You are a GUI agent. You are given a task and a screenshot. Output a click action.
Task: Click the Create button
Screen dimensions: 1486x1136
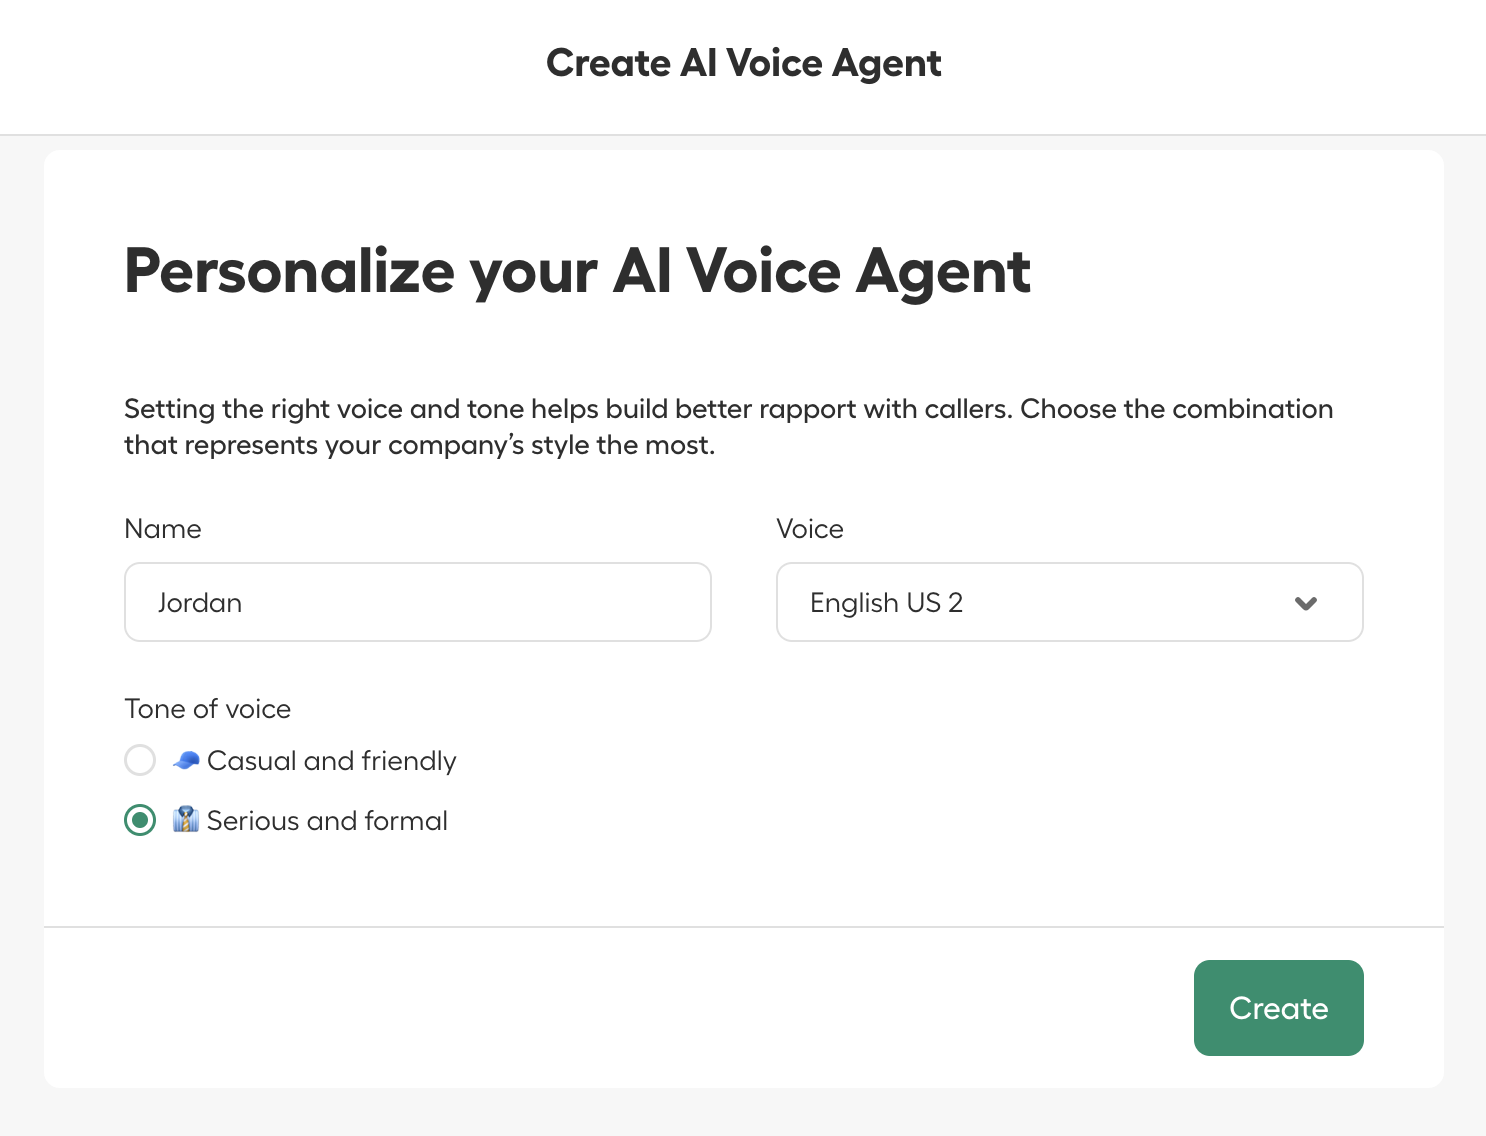pyautogui.click(x=1278, y=1008)
